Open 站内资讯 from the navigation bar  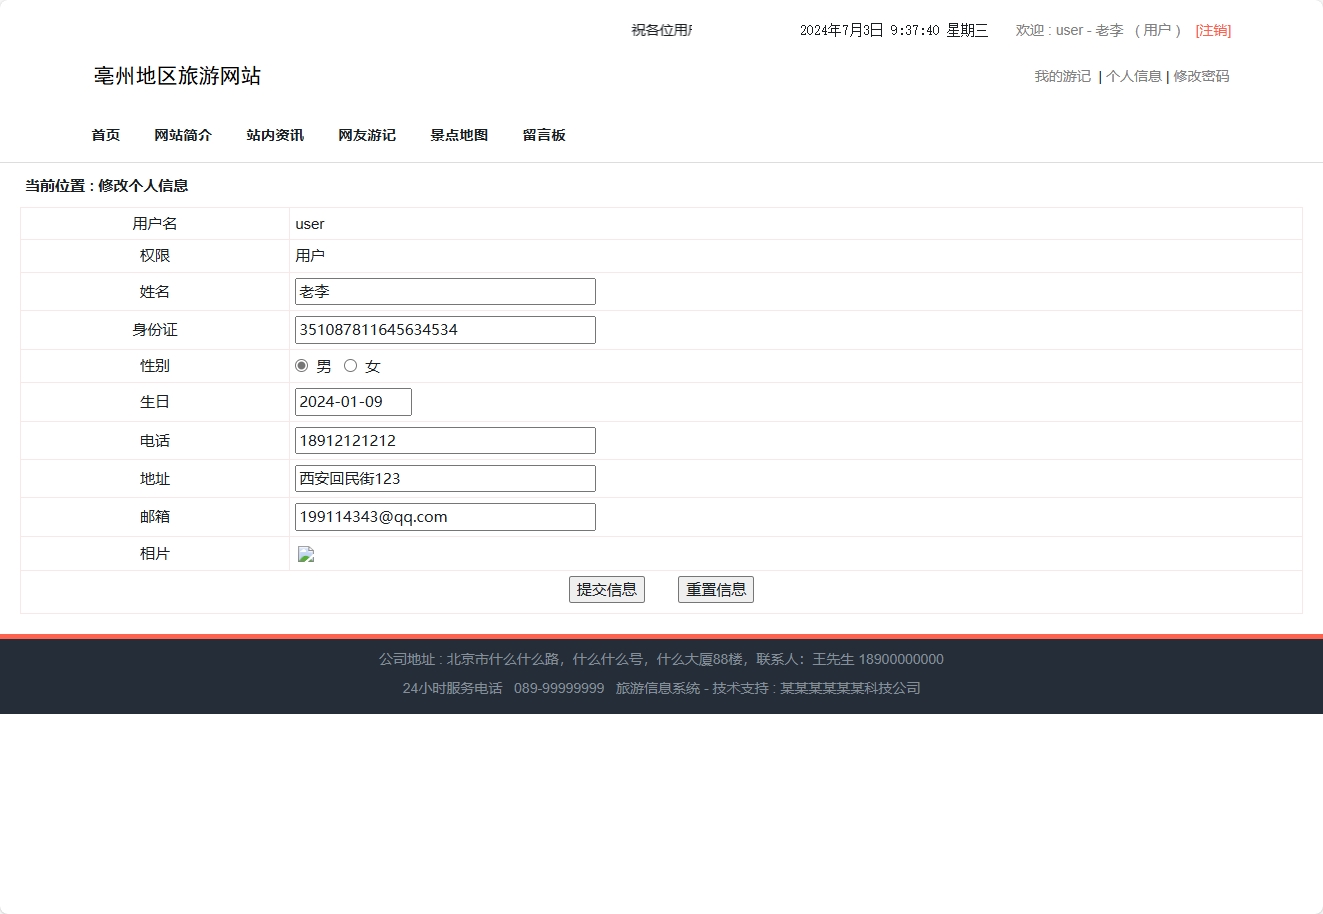click(274, 135)
